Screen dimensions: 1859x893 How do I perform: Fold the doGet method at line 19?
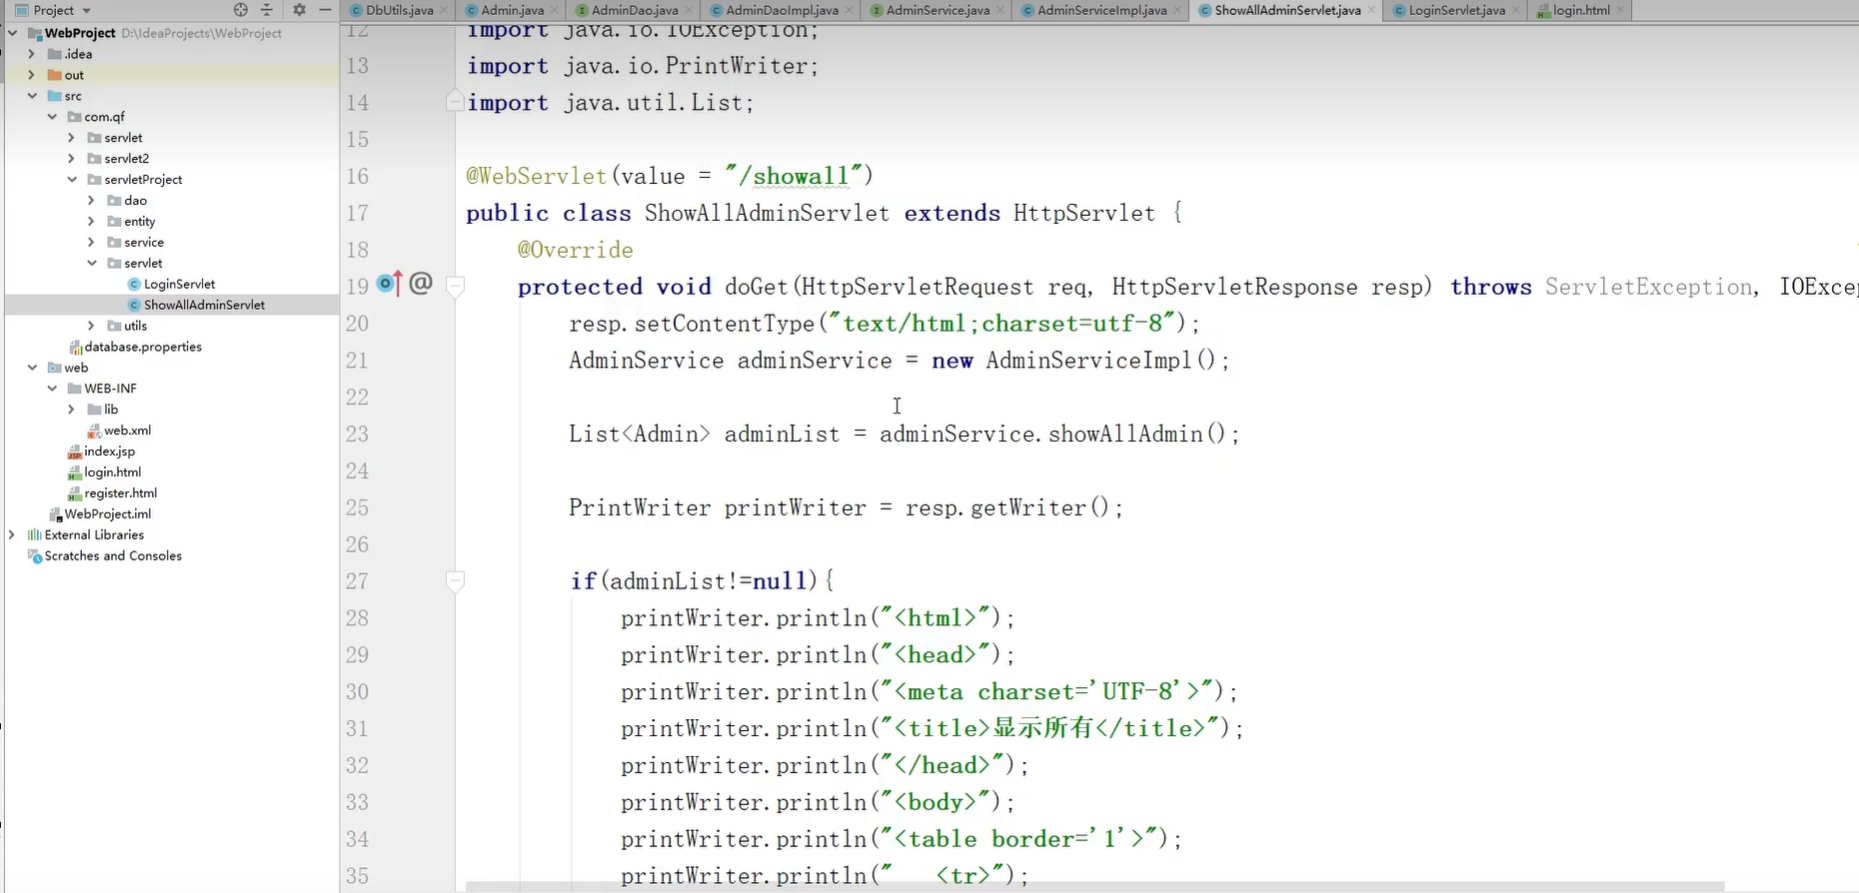point(455,287)
